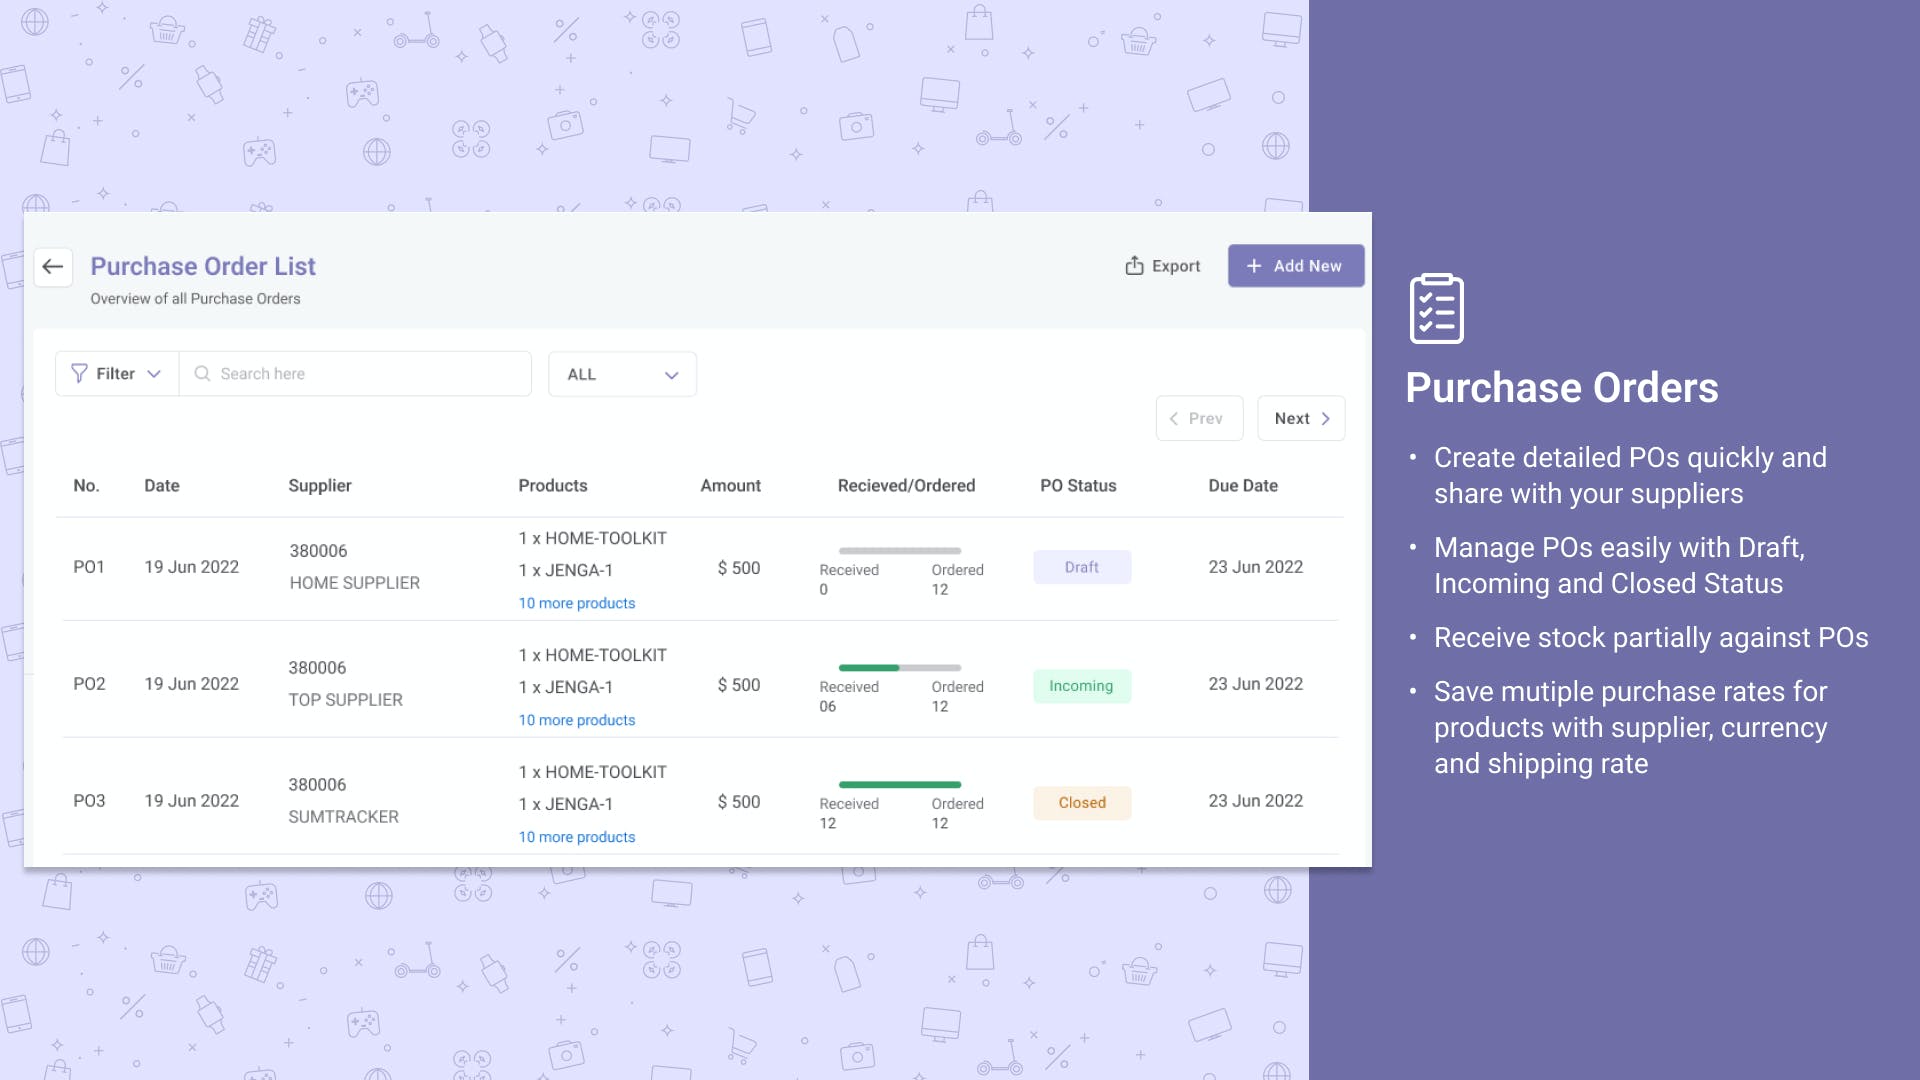This screenshot has width=1920, height=1080.
Task: Click the Purchase Orders clipboard checklist icon
Action: tap(1436, 309)
